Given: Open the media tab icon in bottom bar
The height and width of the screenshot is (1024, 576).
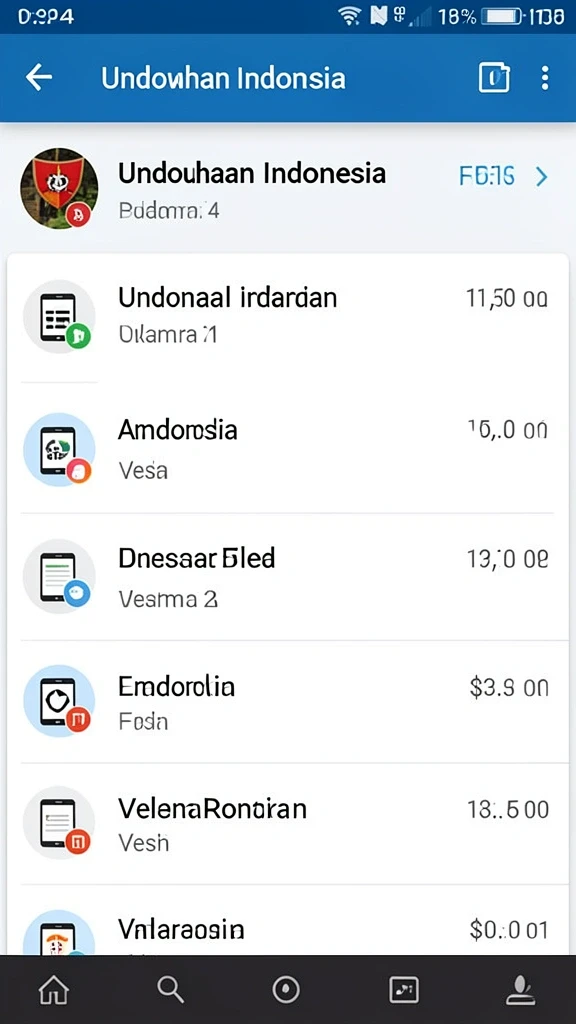Looking at the screenshot, I should 404,990.
